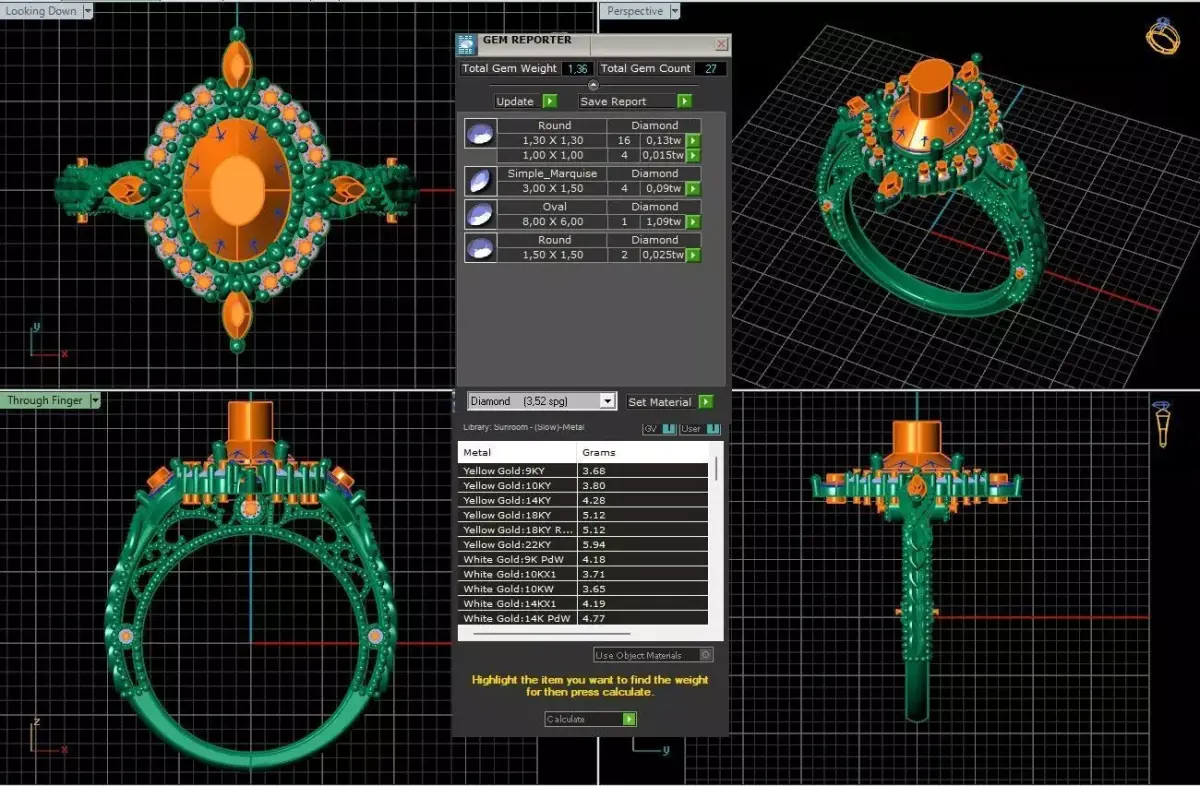Open the Perspective viewport dropdown arrow
The image size is (1200, 786).
pos(674,11)
